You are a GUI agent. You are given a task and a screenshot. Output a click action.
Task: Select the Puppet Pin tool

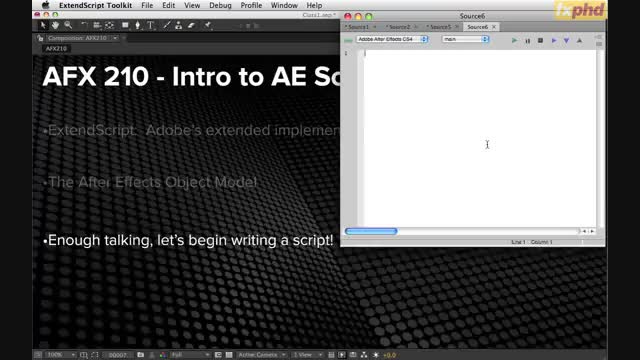pos(208,25)
